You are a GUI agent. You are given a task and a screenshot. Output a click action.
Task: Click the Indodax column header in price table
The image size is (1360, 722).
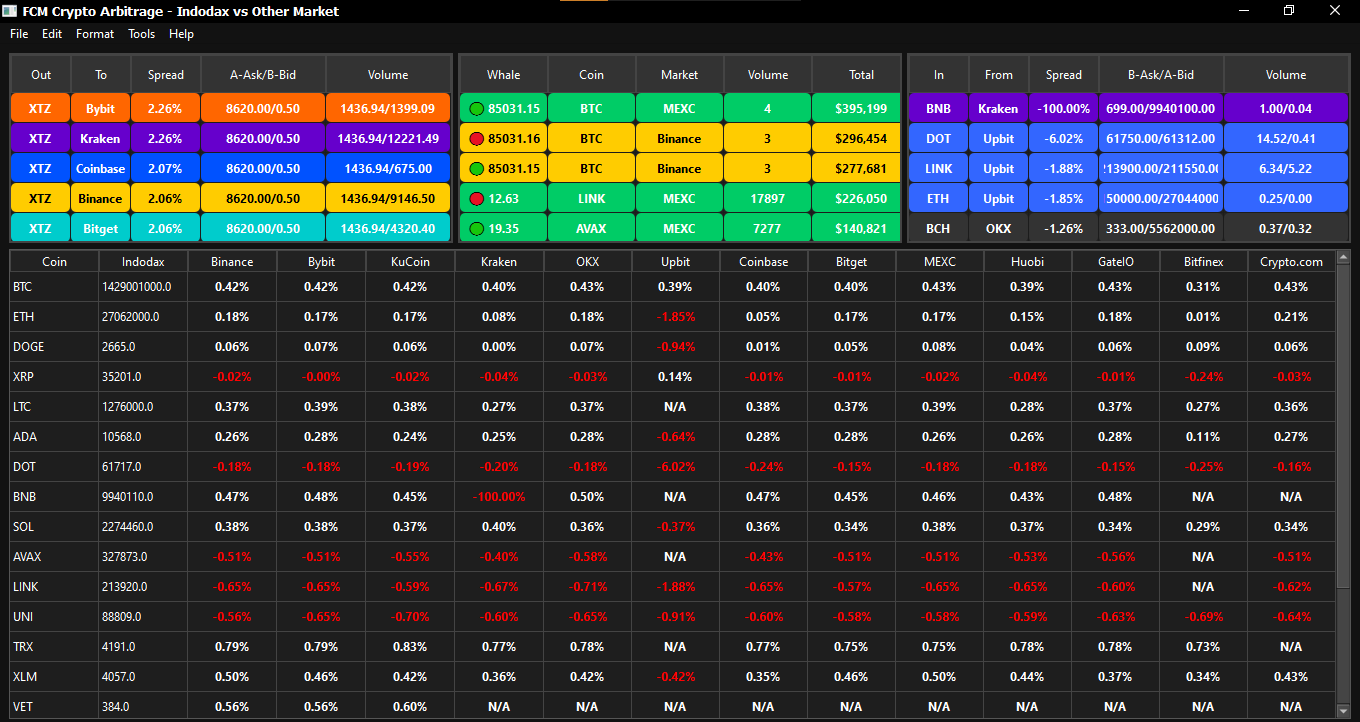[142, 262]
